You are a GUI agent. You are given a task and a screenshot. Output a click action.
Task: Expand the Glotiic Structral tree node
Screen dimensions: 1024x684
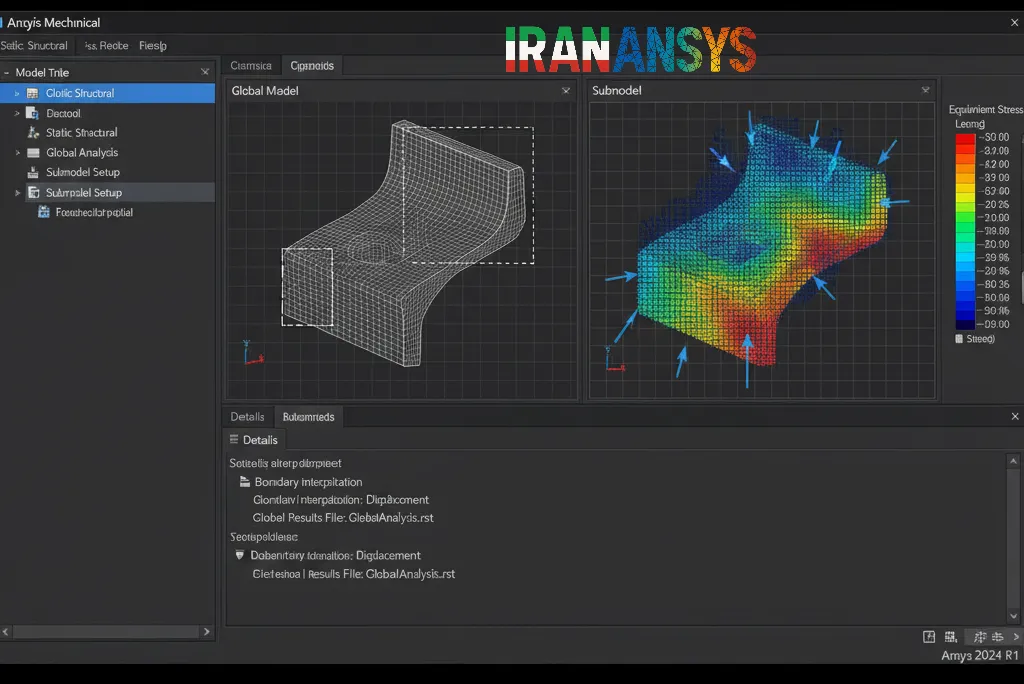pyautogui.click(x=17, y=93)
